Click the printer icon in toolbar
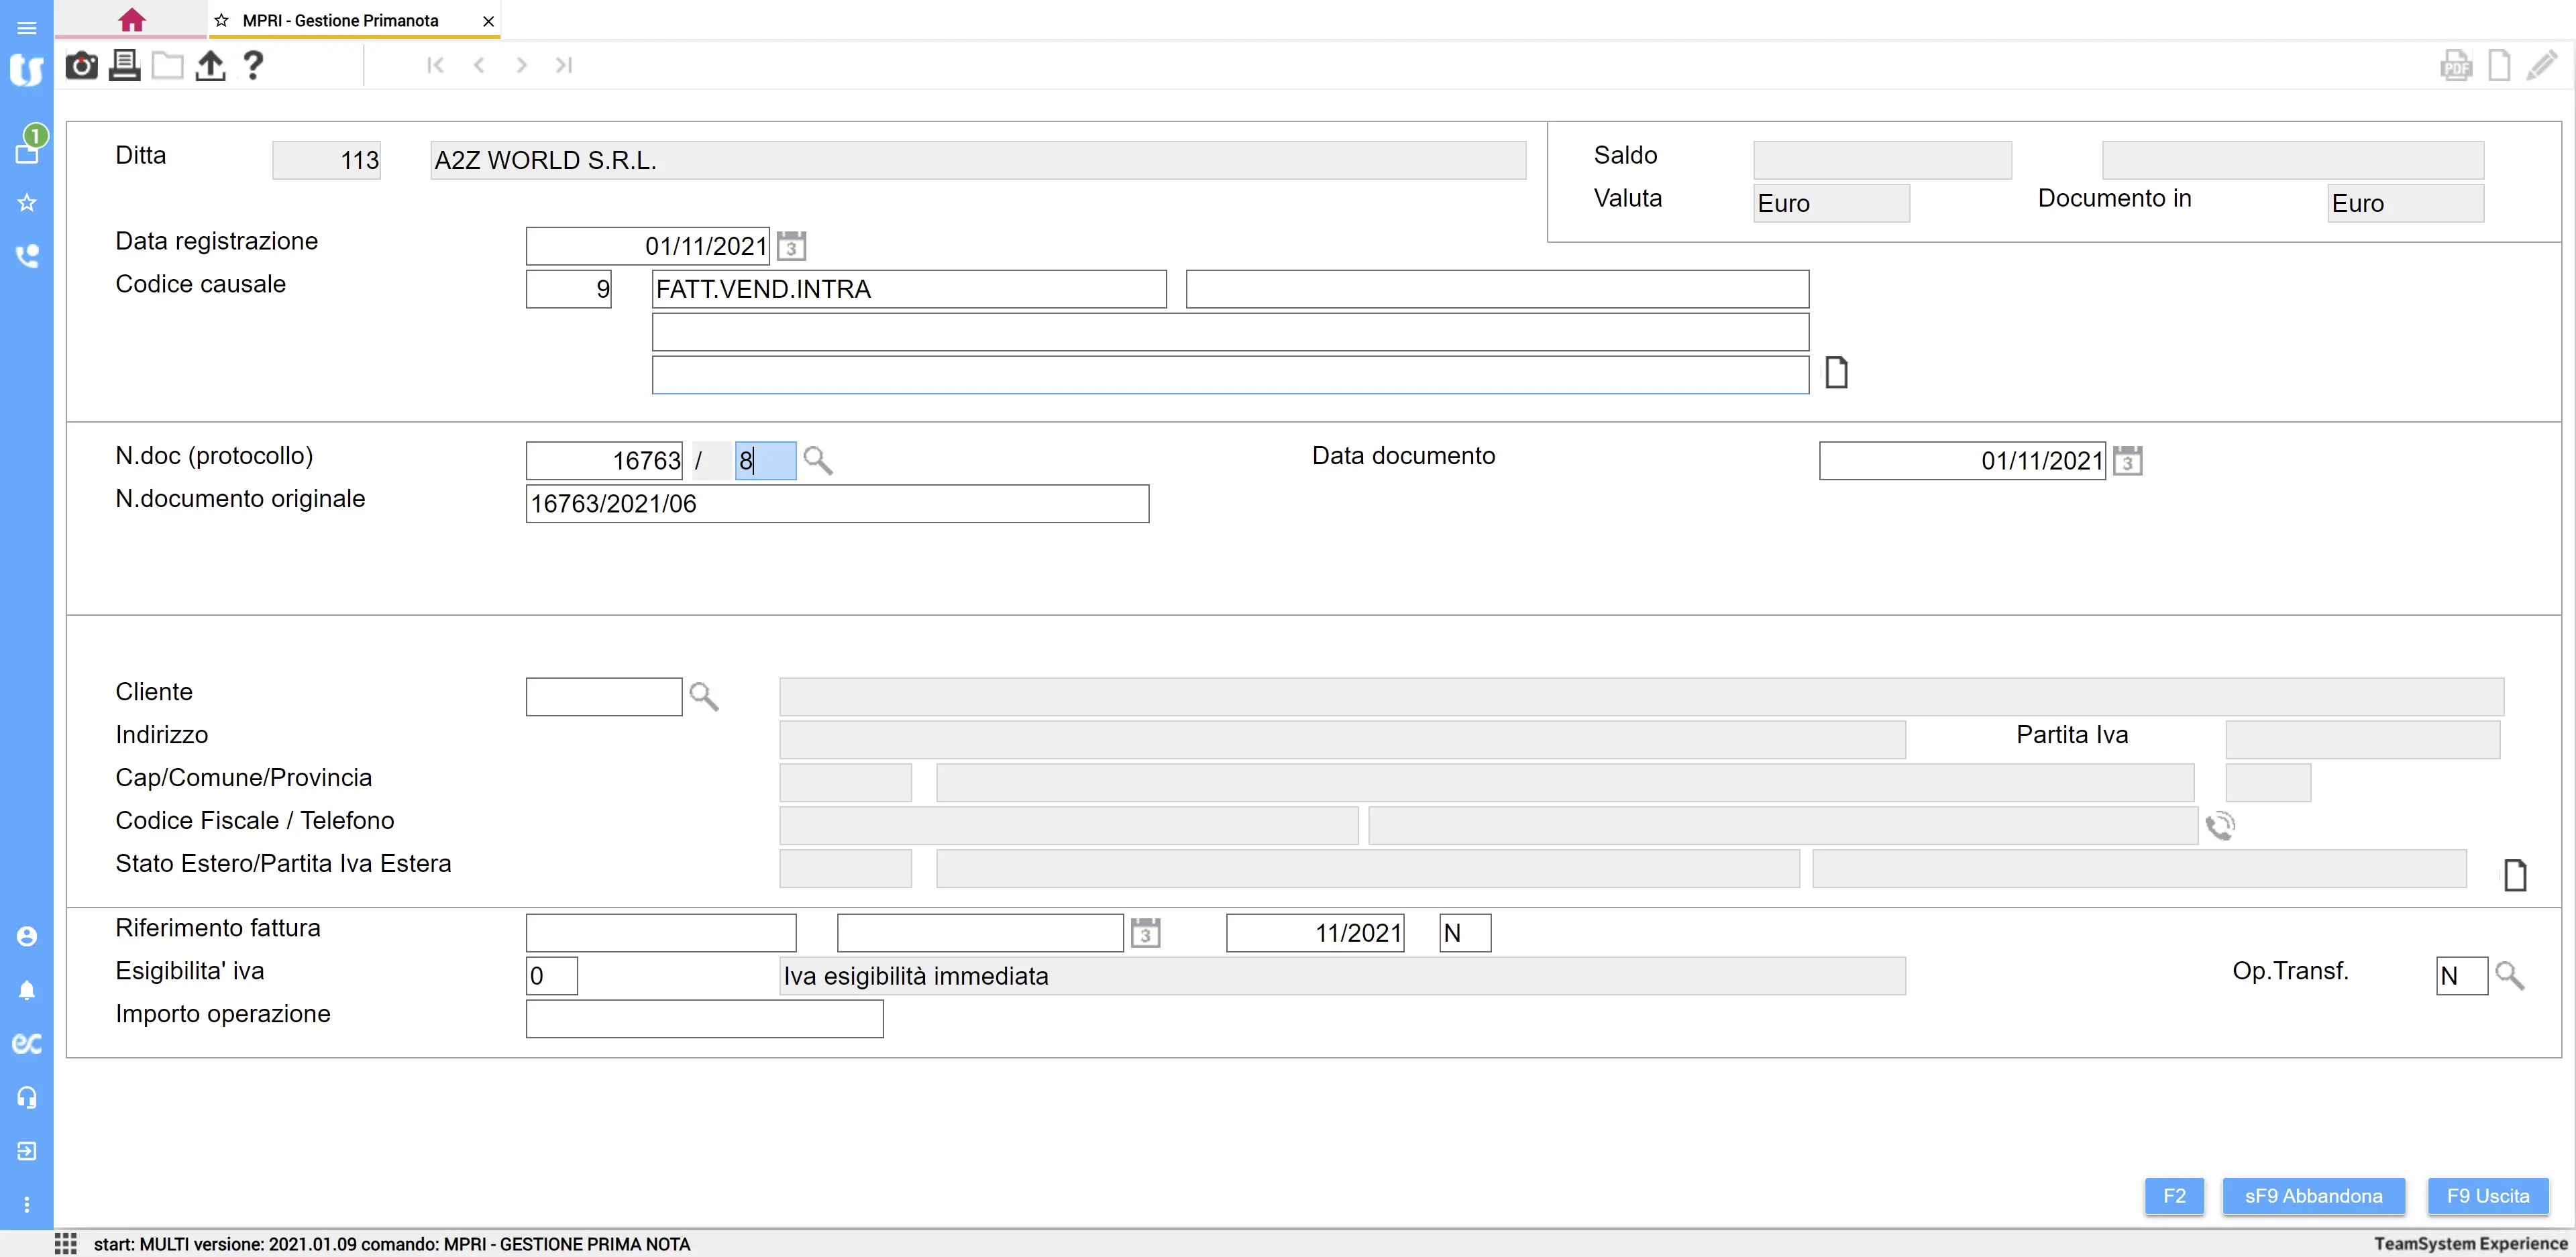Screen dimensions: 2576x1257 (124, 66)
